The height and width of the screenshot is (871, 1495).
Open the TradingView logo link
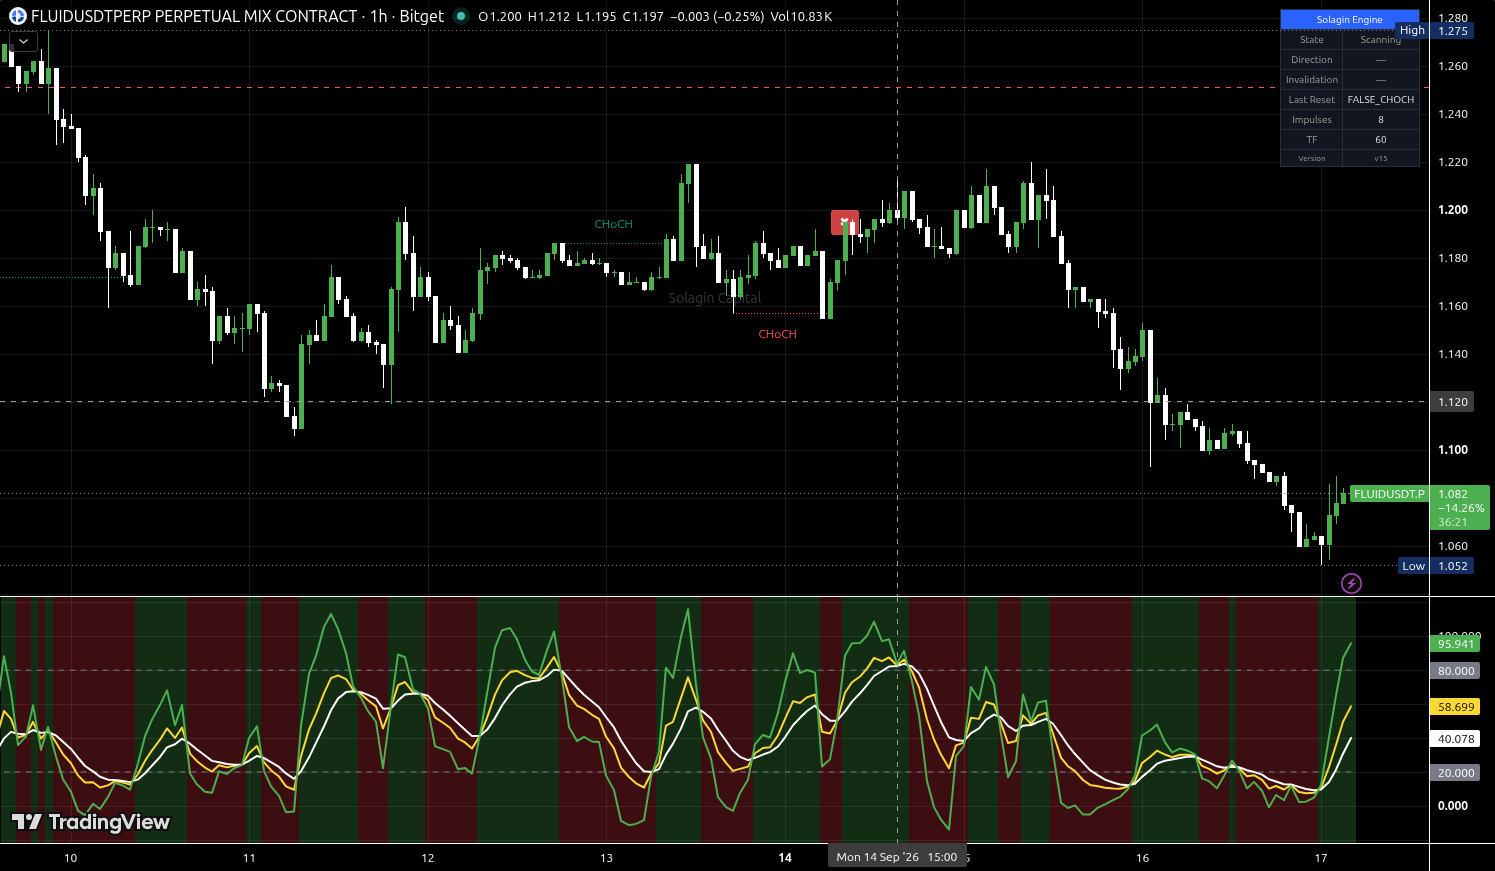coord(90,822)
